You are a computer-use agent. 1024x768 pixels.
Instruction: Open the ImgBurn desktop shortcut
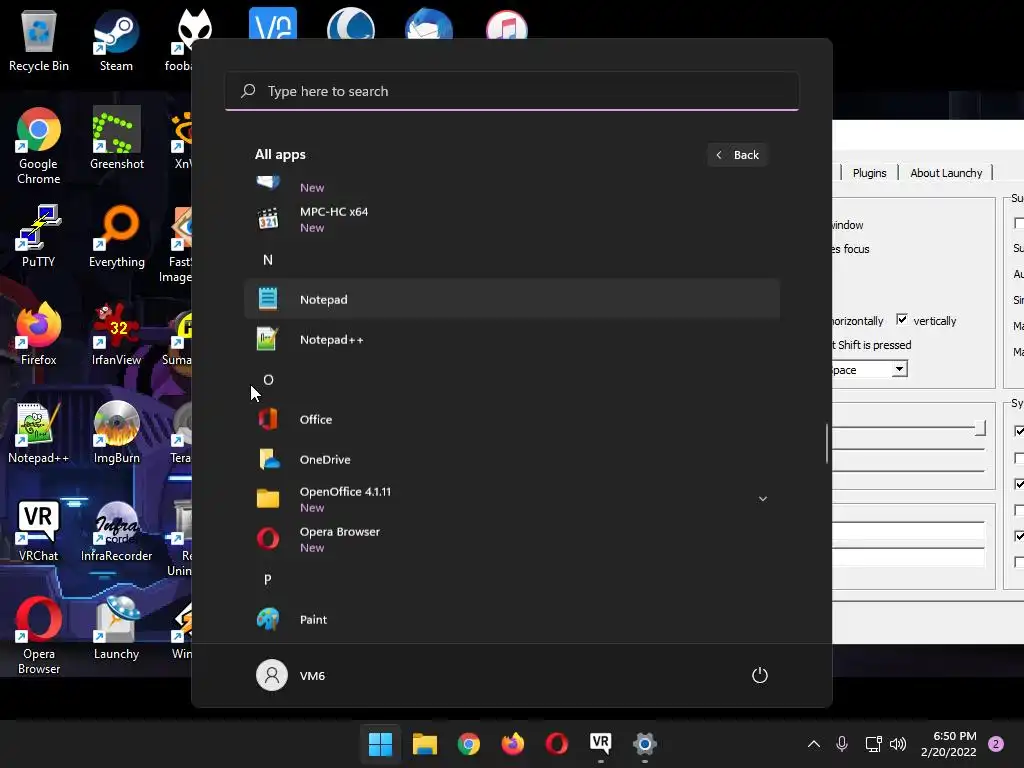point(117,432)
